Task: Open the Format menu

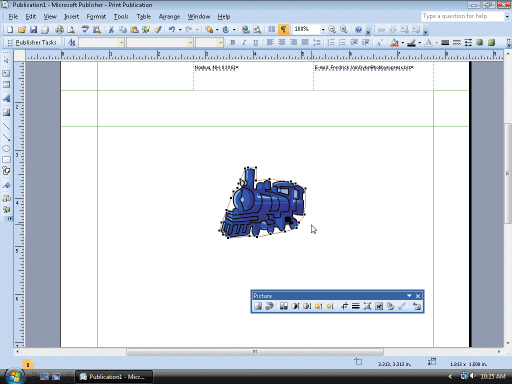Action: pyautogui.click(x=96, y=17)
